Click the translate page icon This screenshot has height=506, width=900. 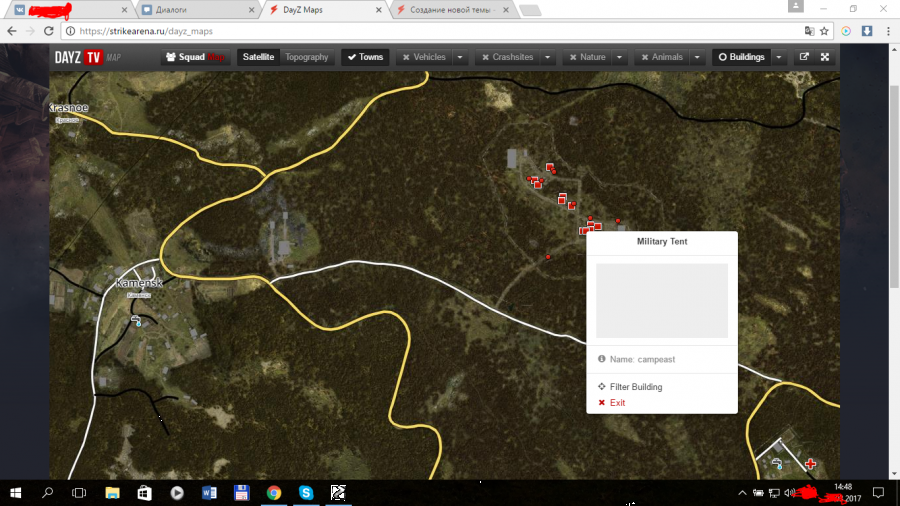point(809,31)
